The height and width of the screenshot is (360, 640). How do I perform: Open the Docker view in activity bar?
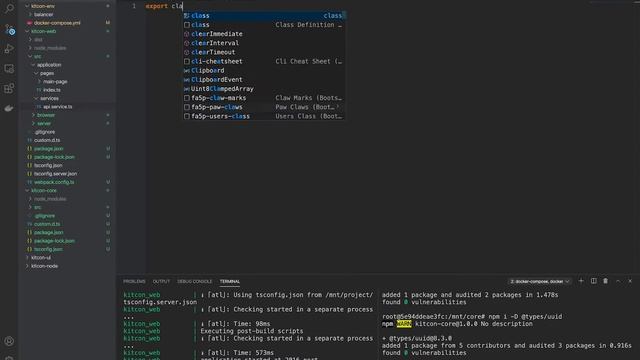pyautogui.click(x=9, y=108)
